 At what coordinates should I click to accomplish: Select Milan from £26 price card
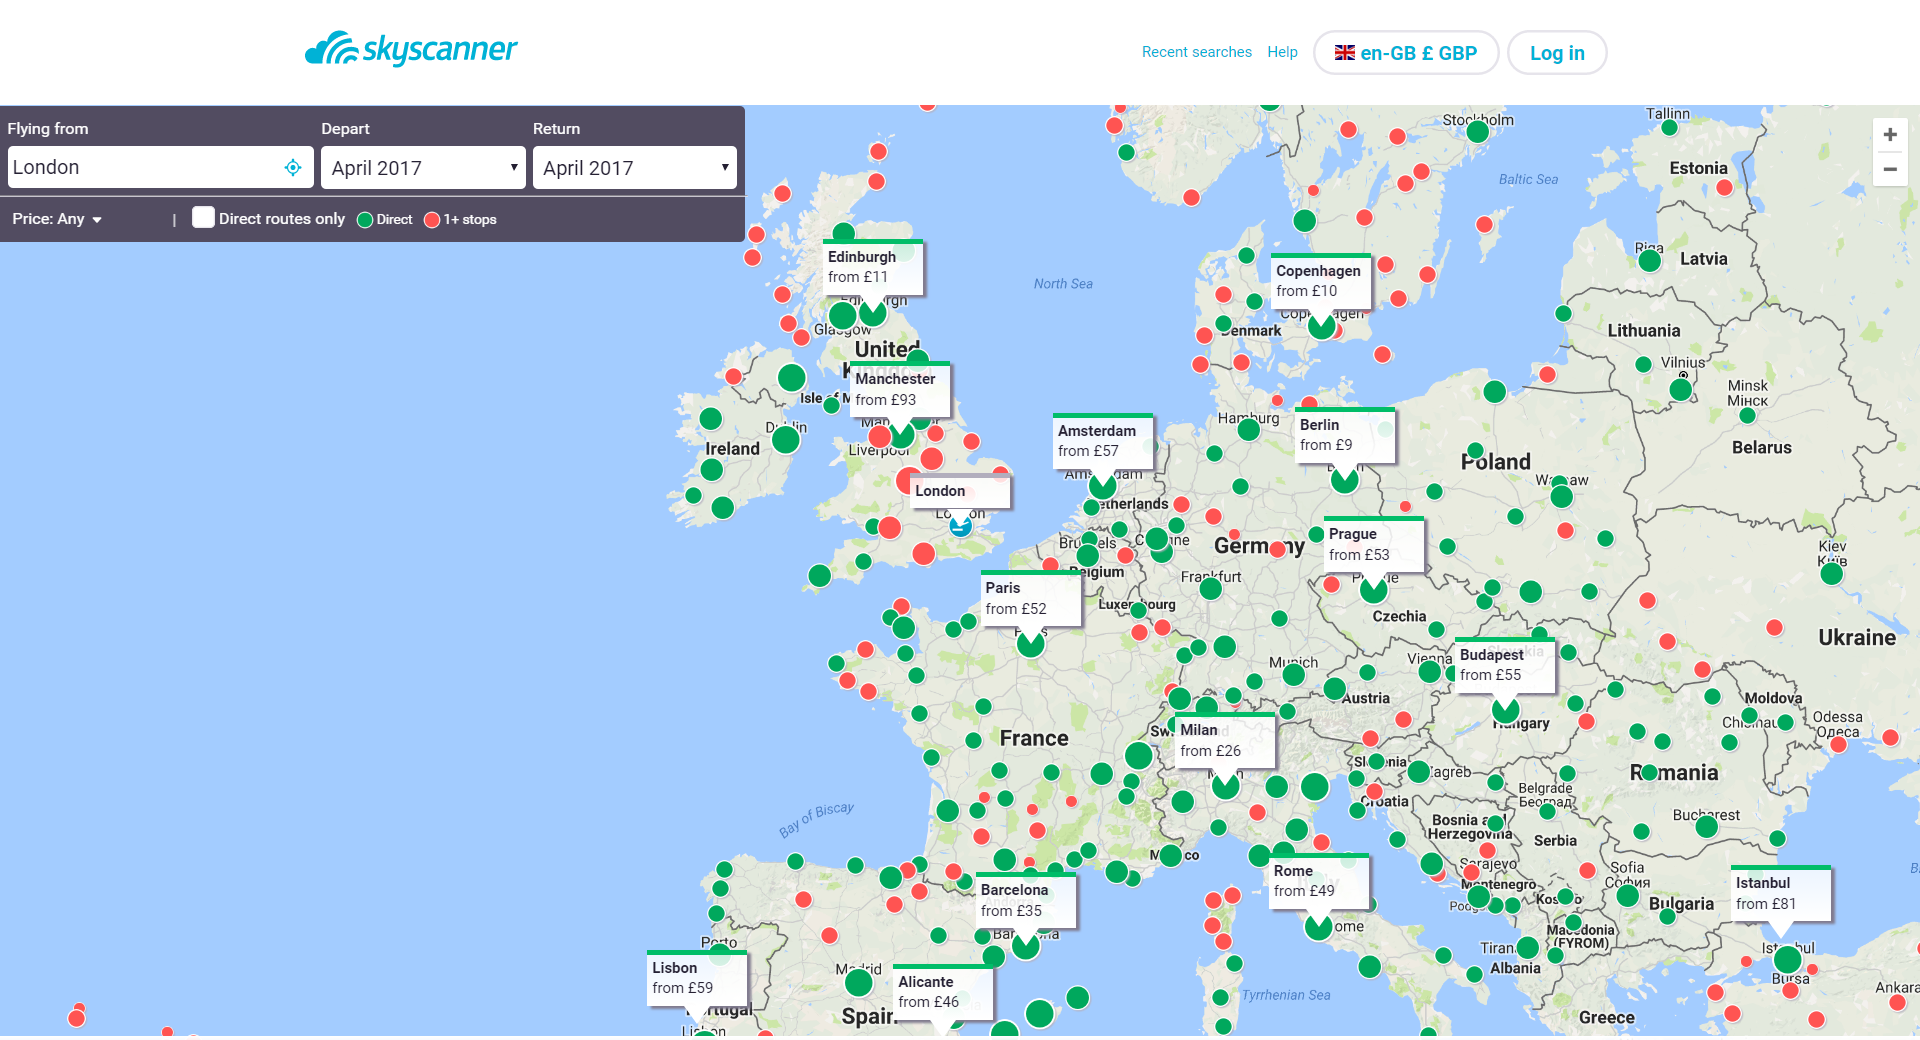tap(1225, 741)
